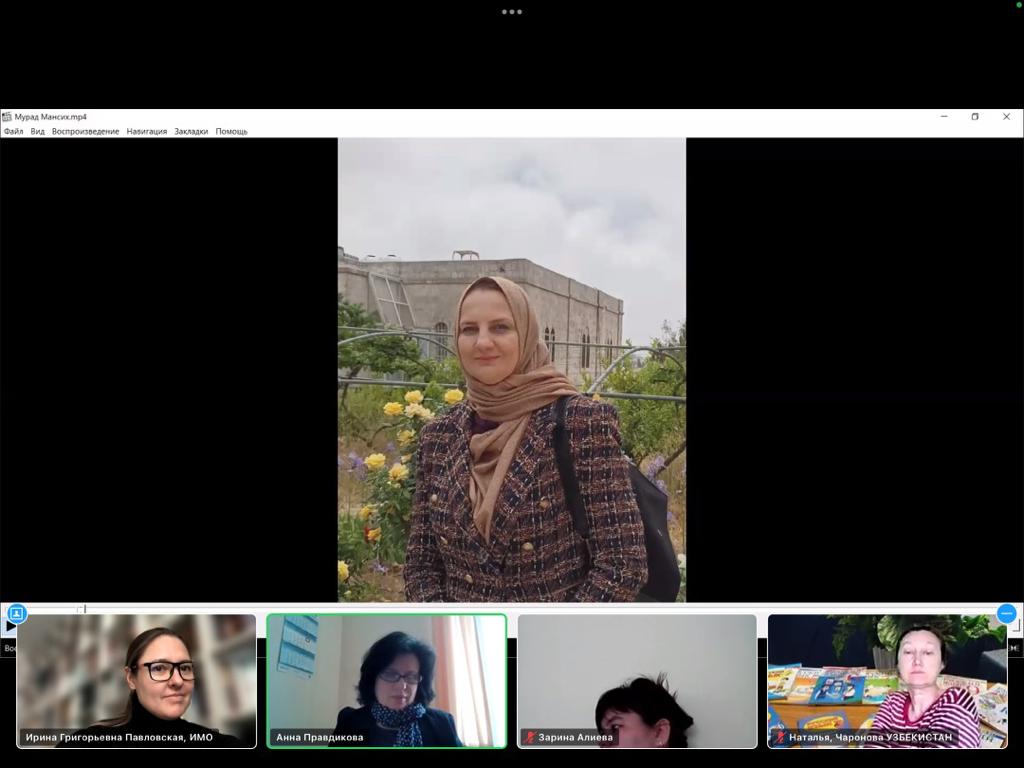
Task: Open the Воспроизведение menu
Action: click(x=85, y=132)
